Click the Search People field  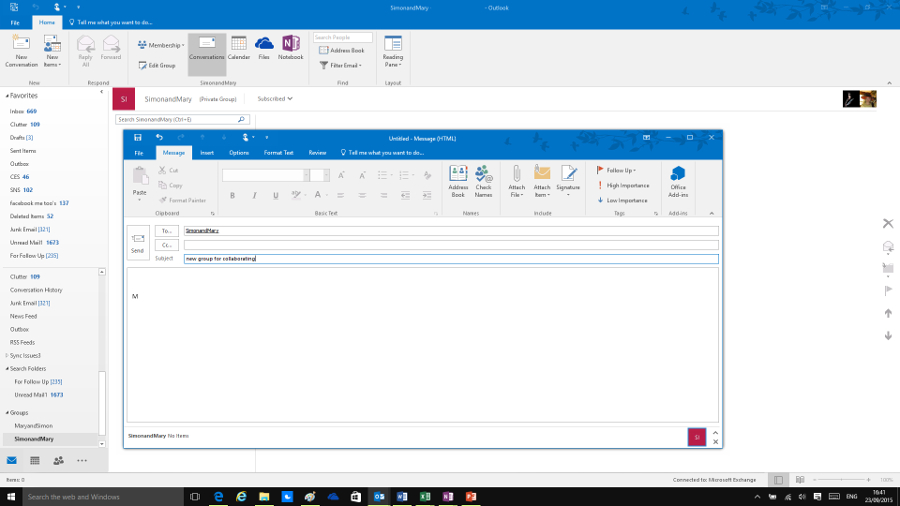[343, 37]
